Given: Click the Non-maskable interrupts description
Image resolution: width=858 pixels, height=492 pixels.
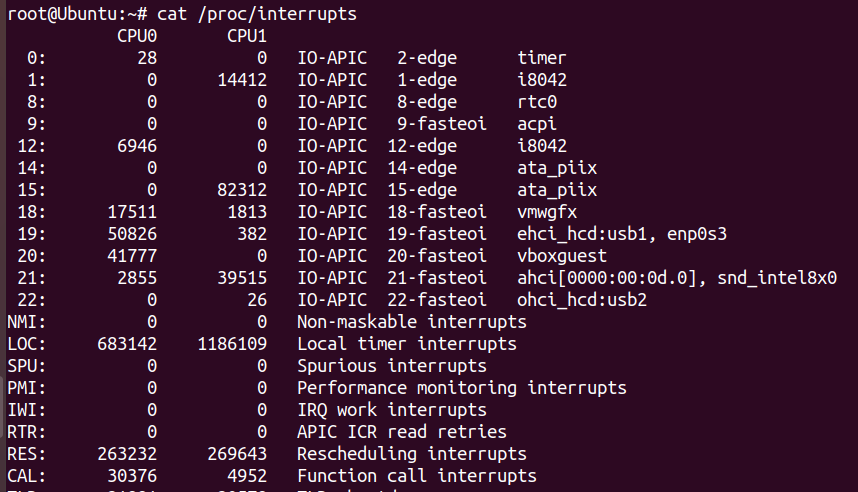Looking at the screenshot, I should point(412,322).
